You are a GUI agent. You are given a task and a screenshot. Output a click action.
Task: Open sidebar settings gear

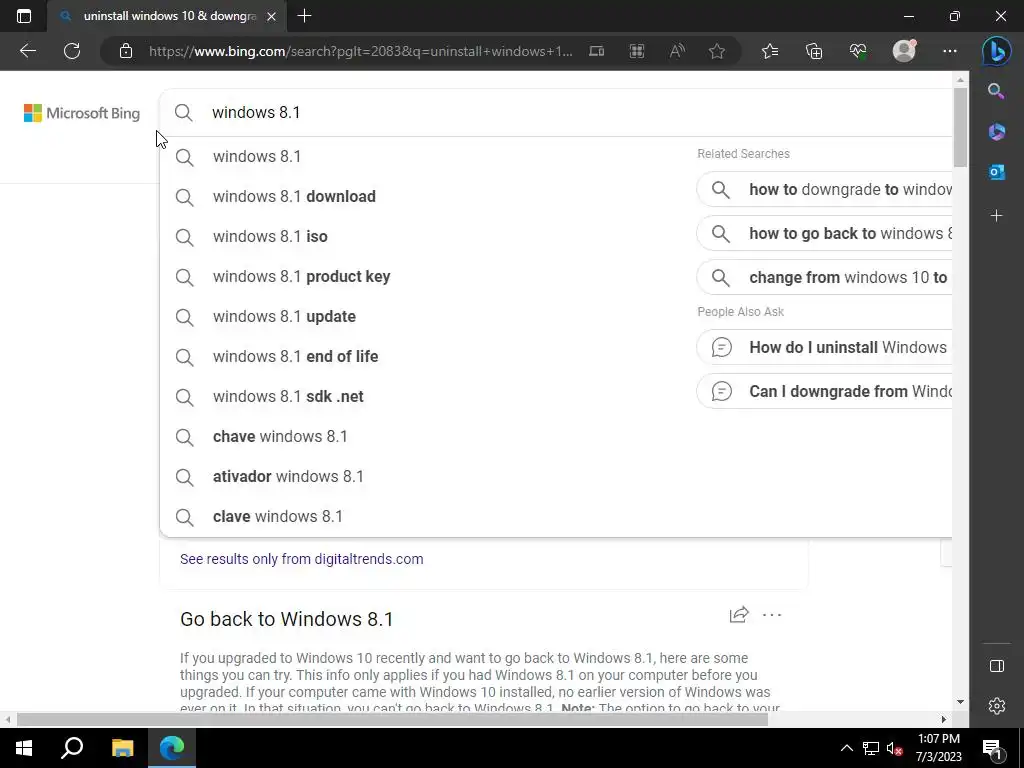pos(997,706)
